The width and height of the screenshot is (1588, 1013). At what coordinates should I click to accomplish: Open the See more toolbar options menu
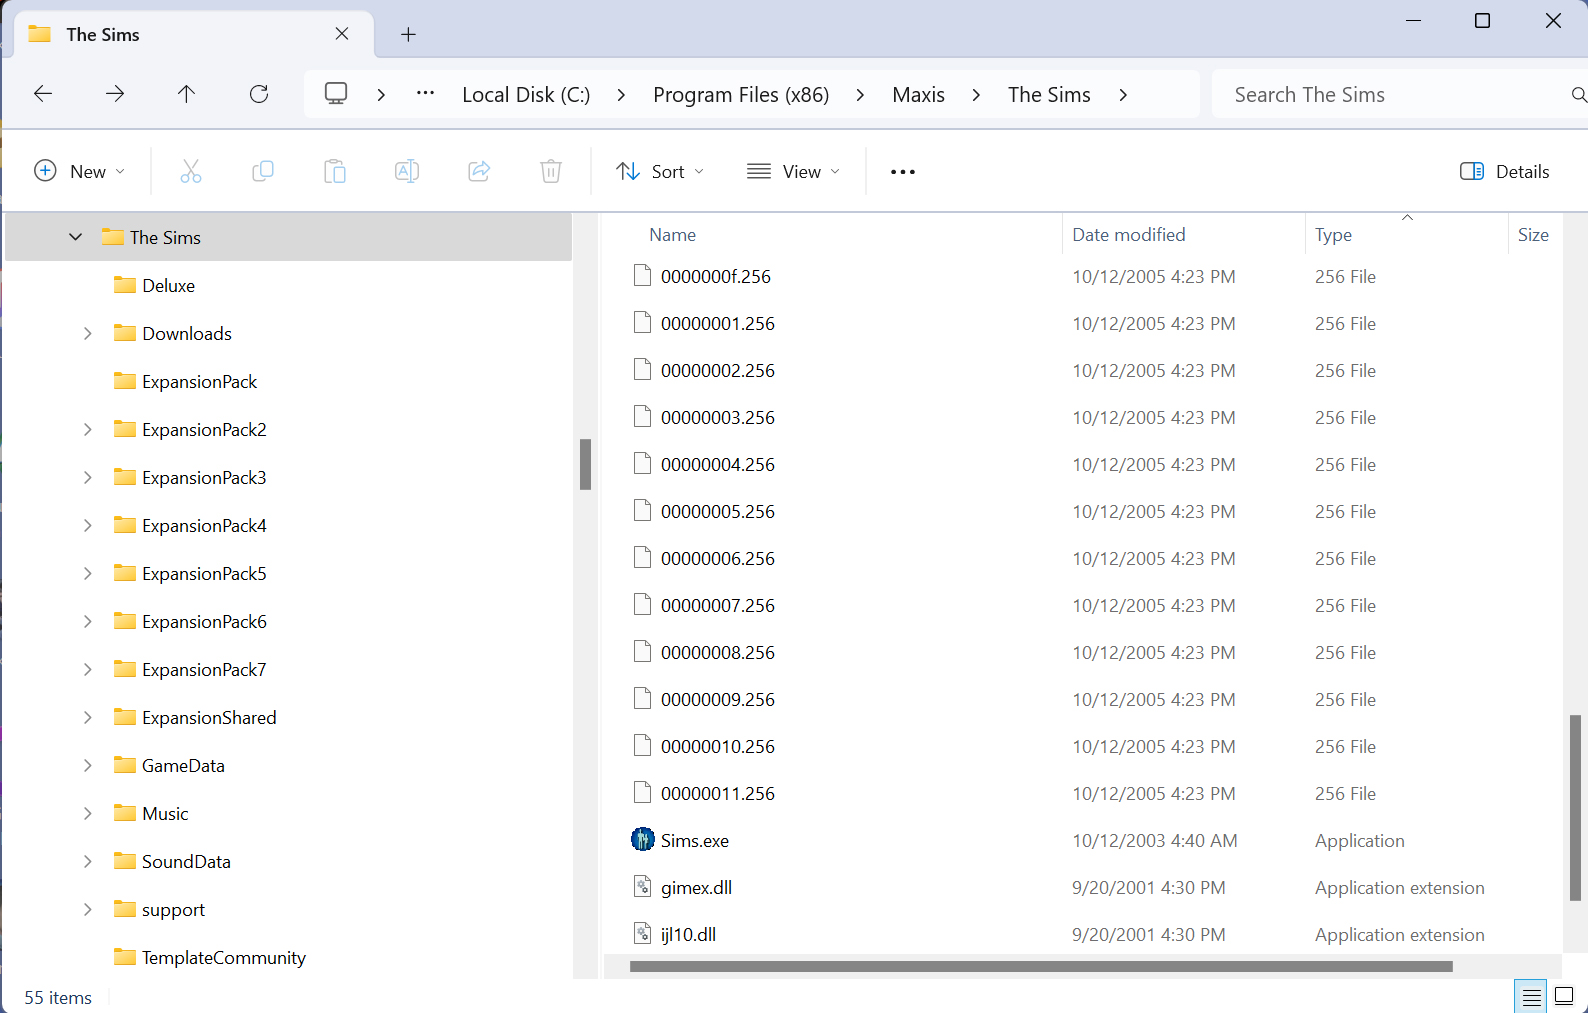click(903, 172)
